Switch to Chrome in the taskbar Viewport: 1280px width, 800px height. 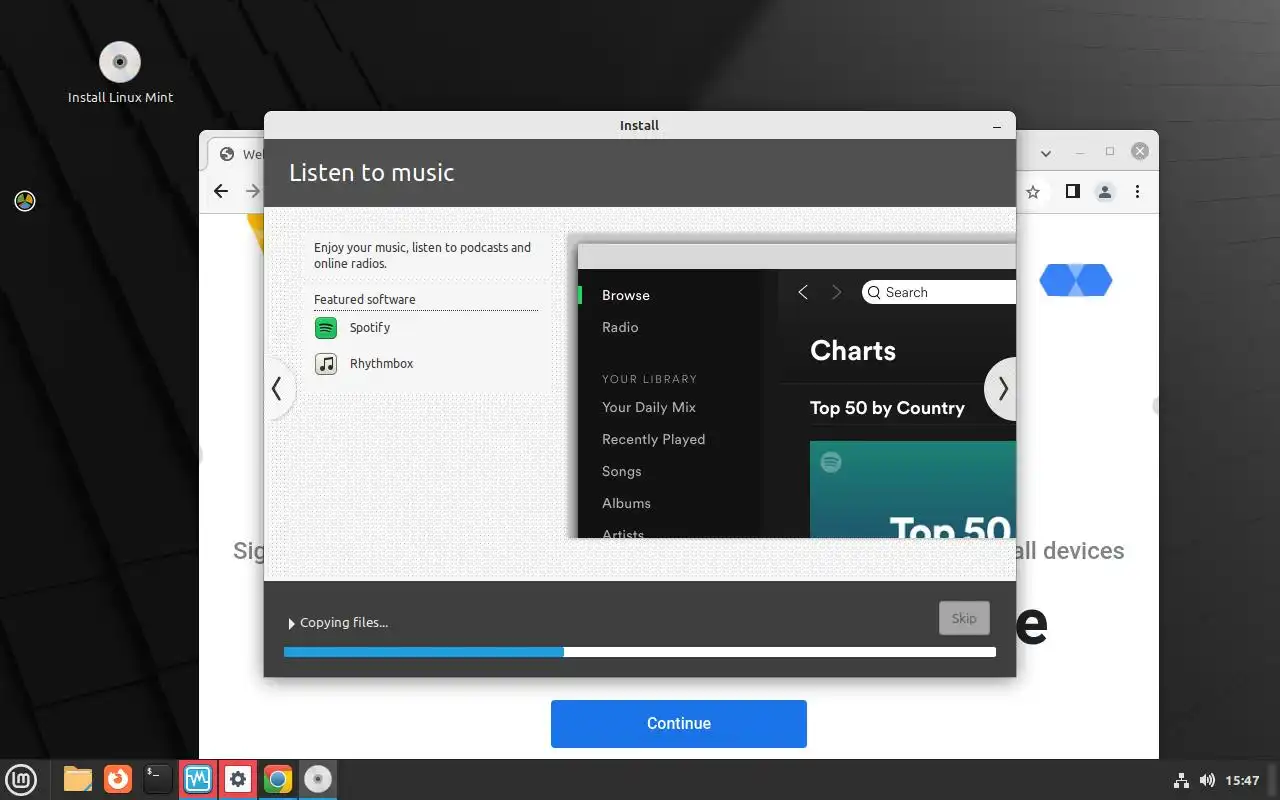pos(278,779)
